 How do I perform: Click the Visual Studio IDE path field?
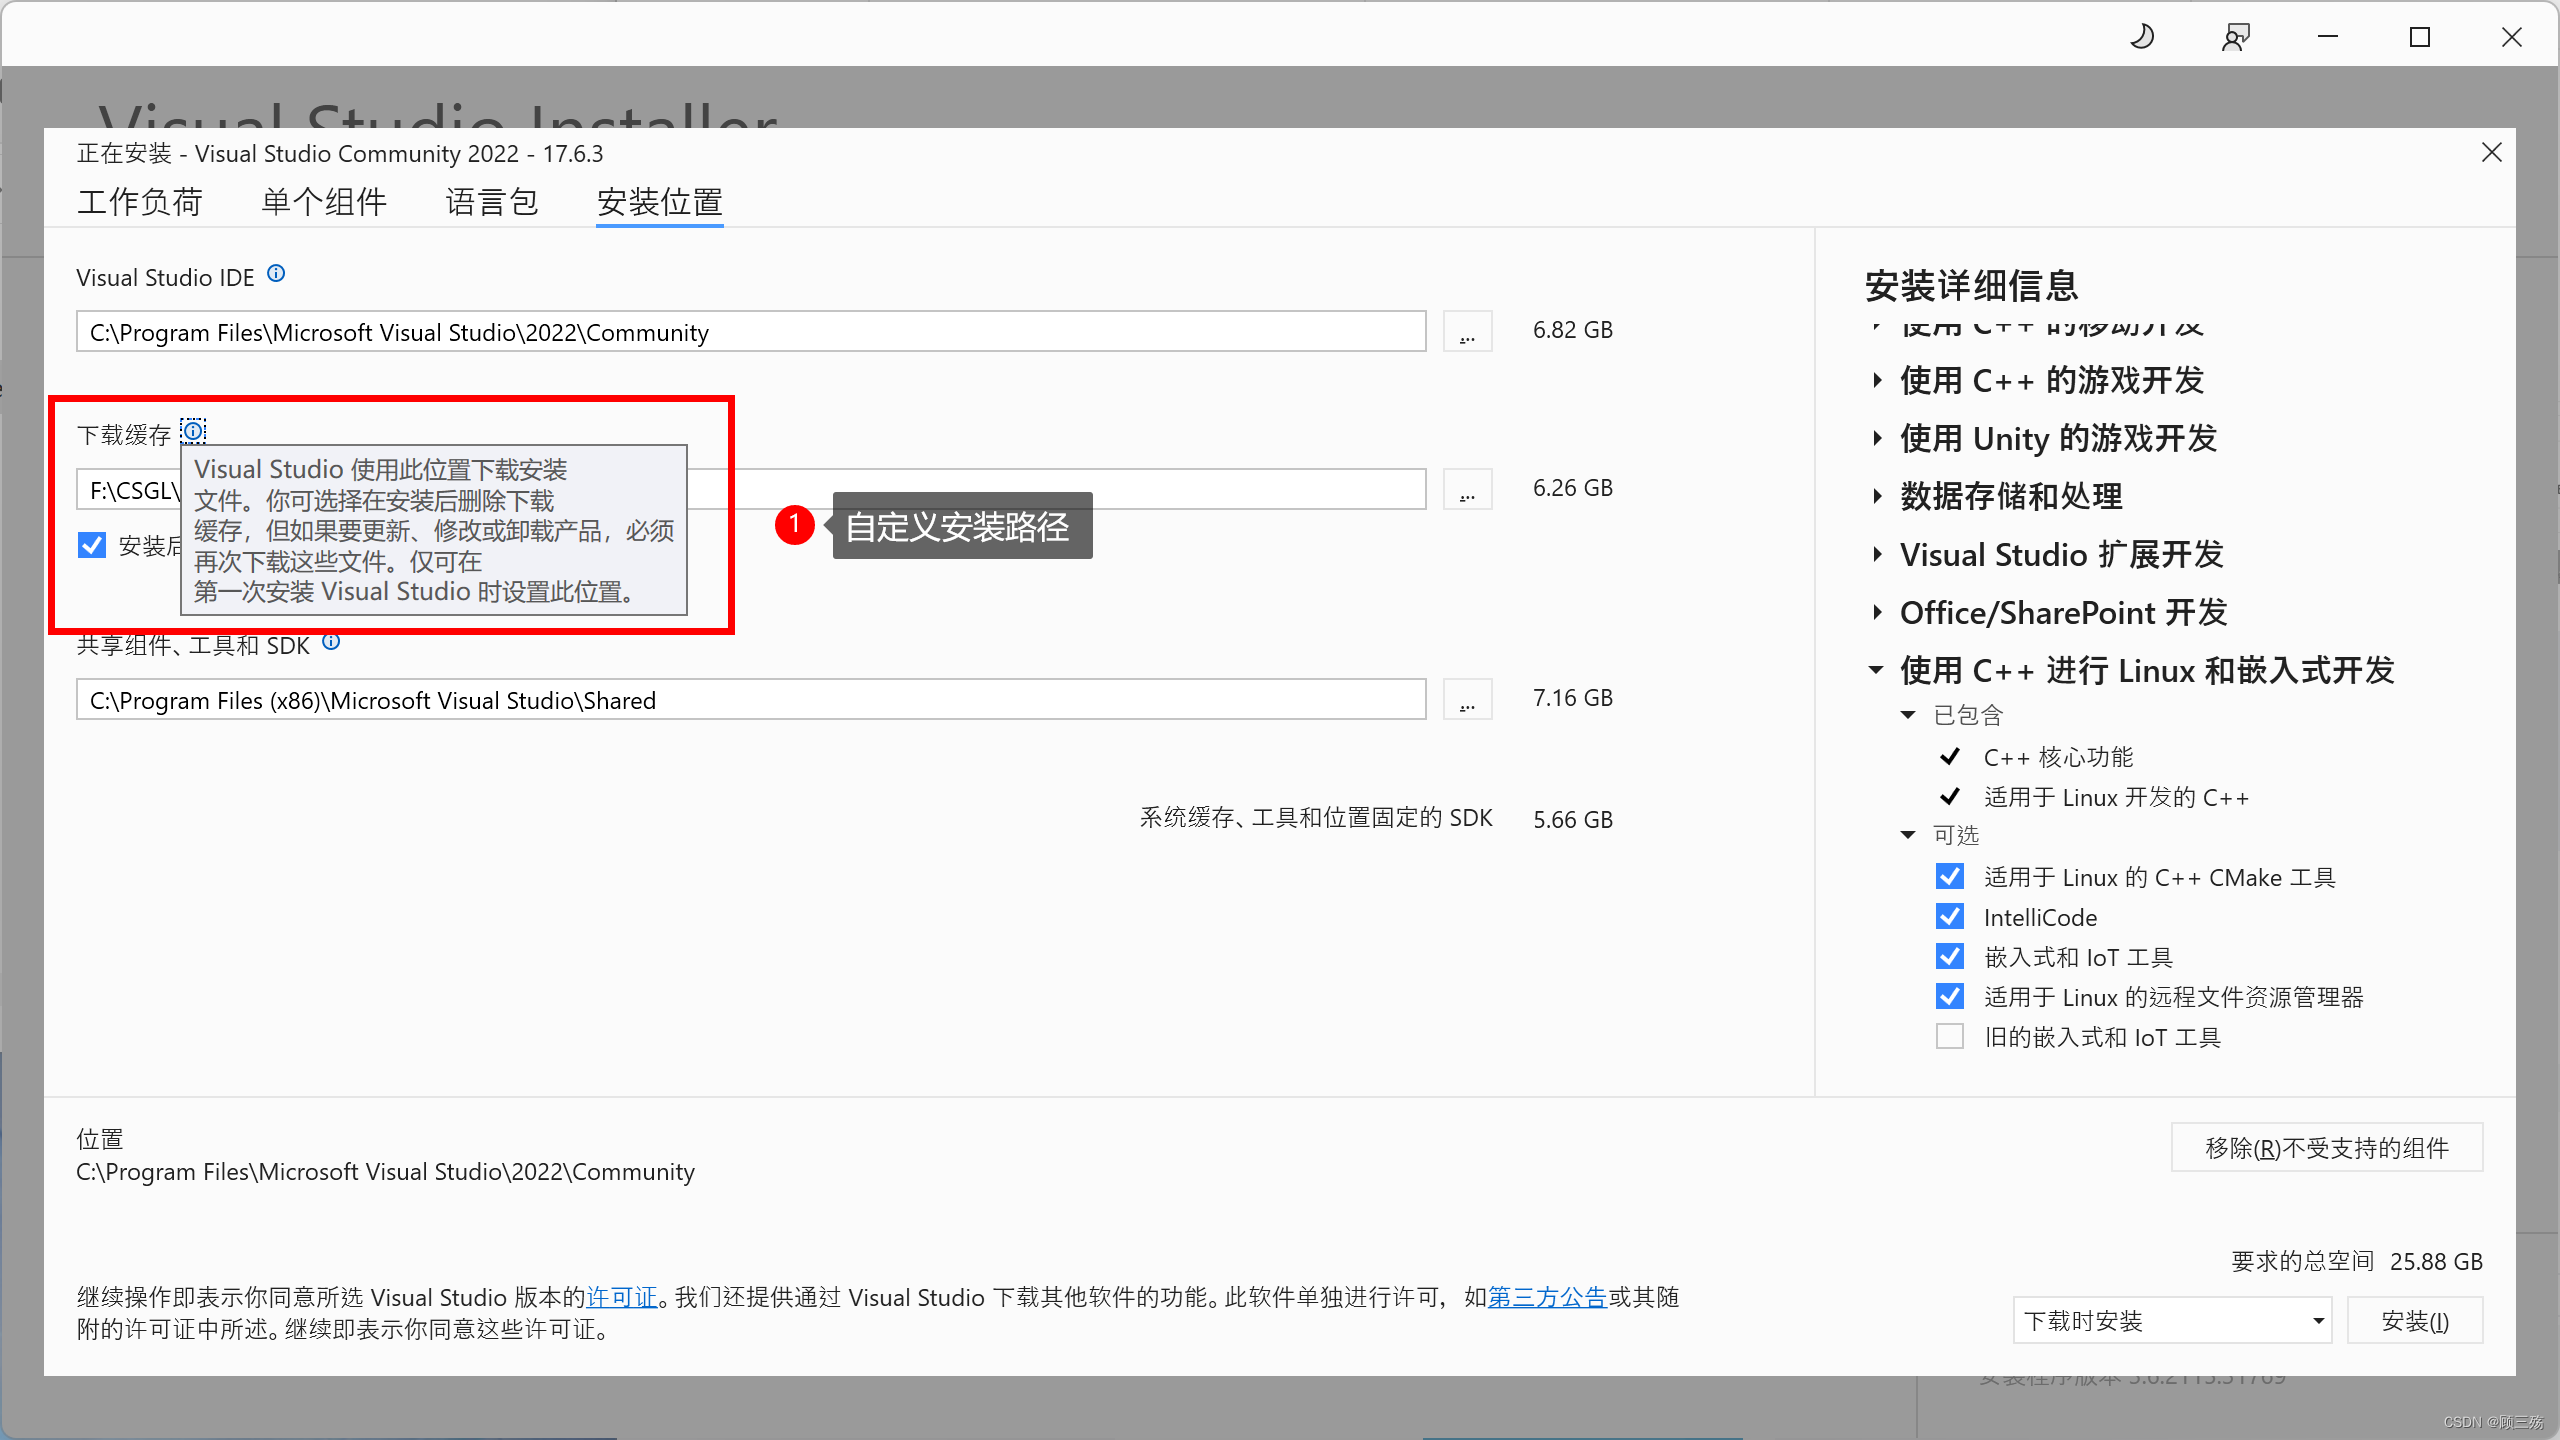click(750, 331)
